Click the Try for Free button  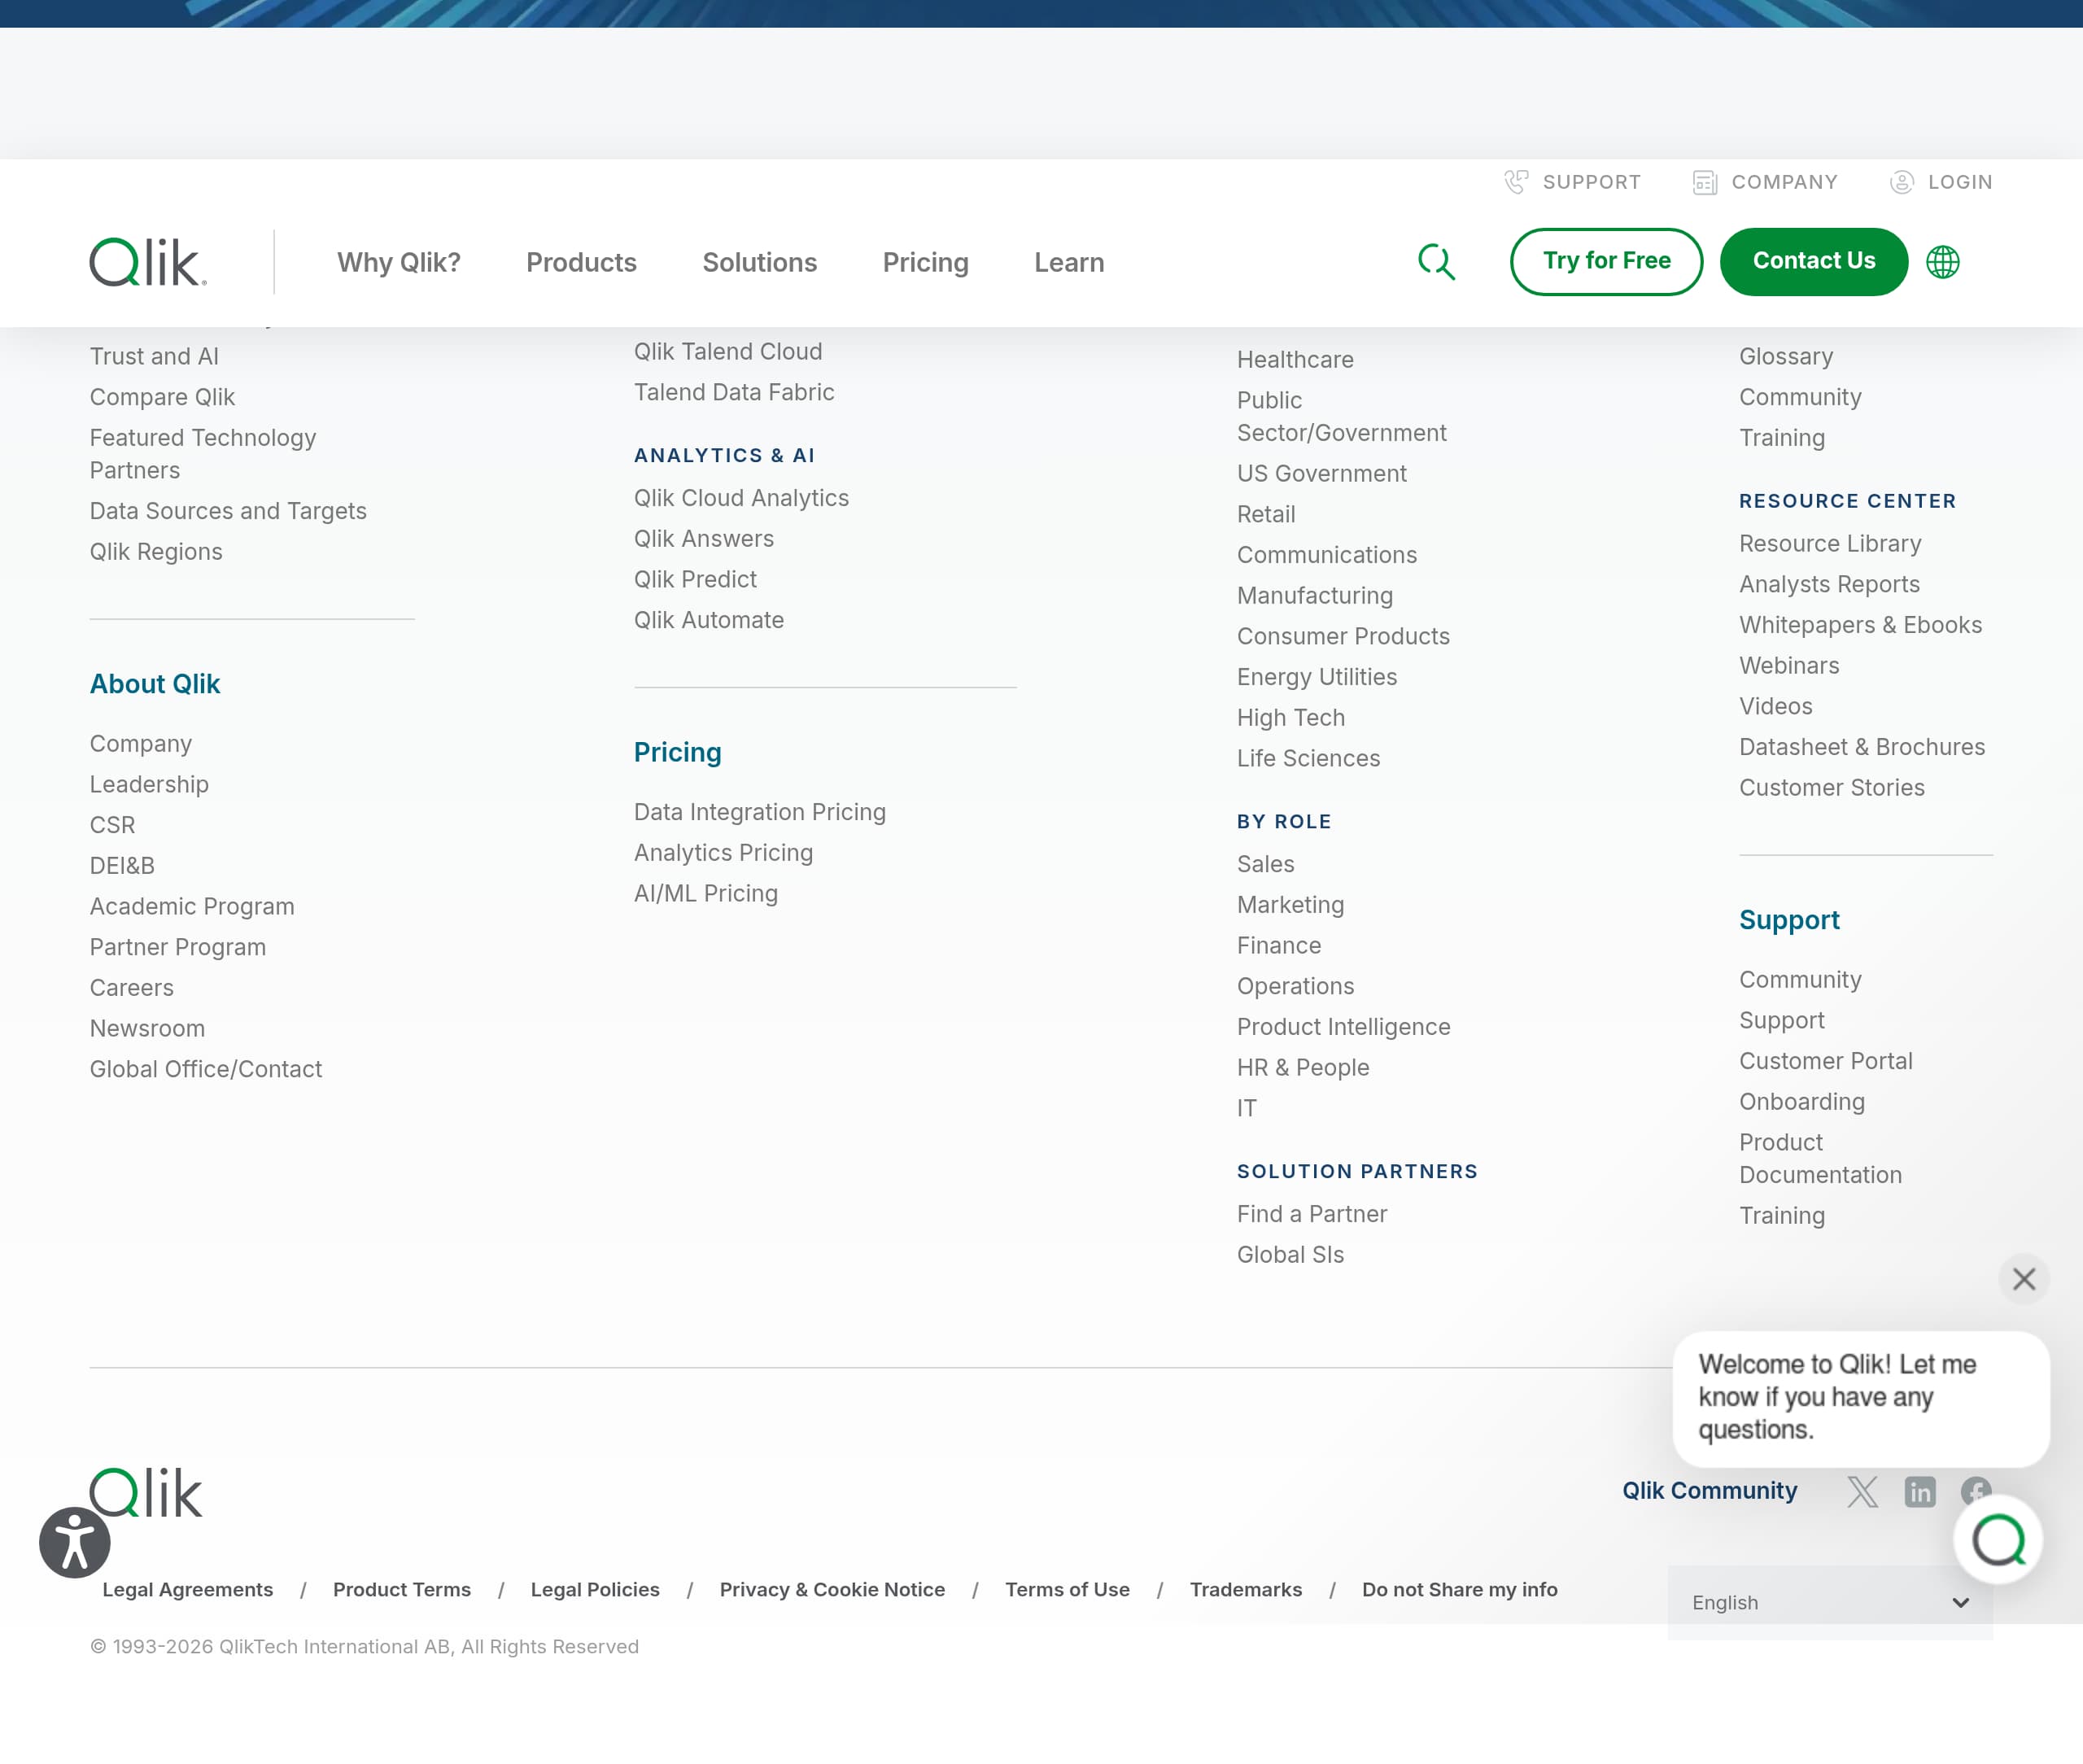(x=1606, y=261)
